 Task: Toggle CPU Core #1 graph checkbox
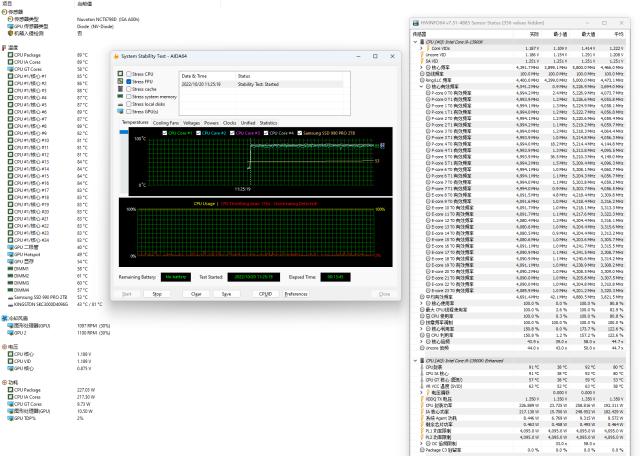165,133
